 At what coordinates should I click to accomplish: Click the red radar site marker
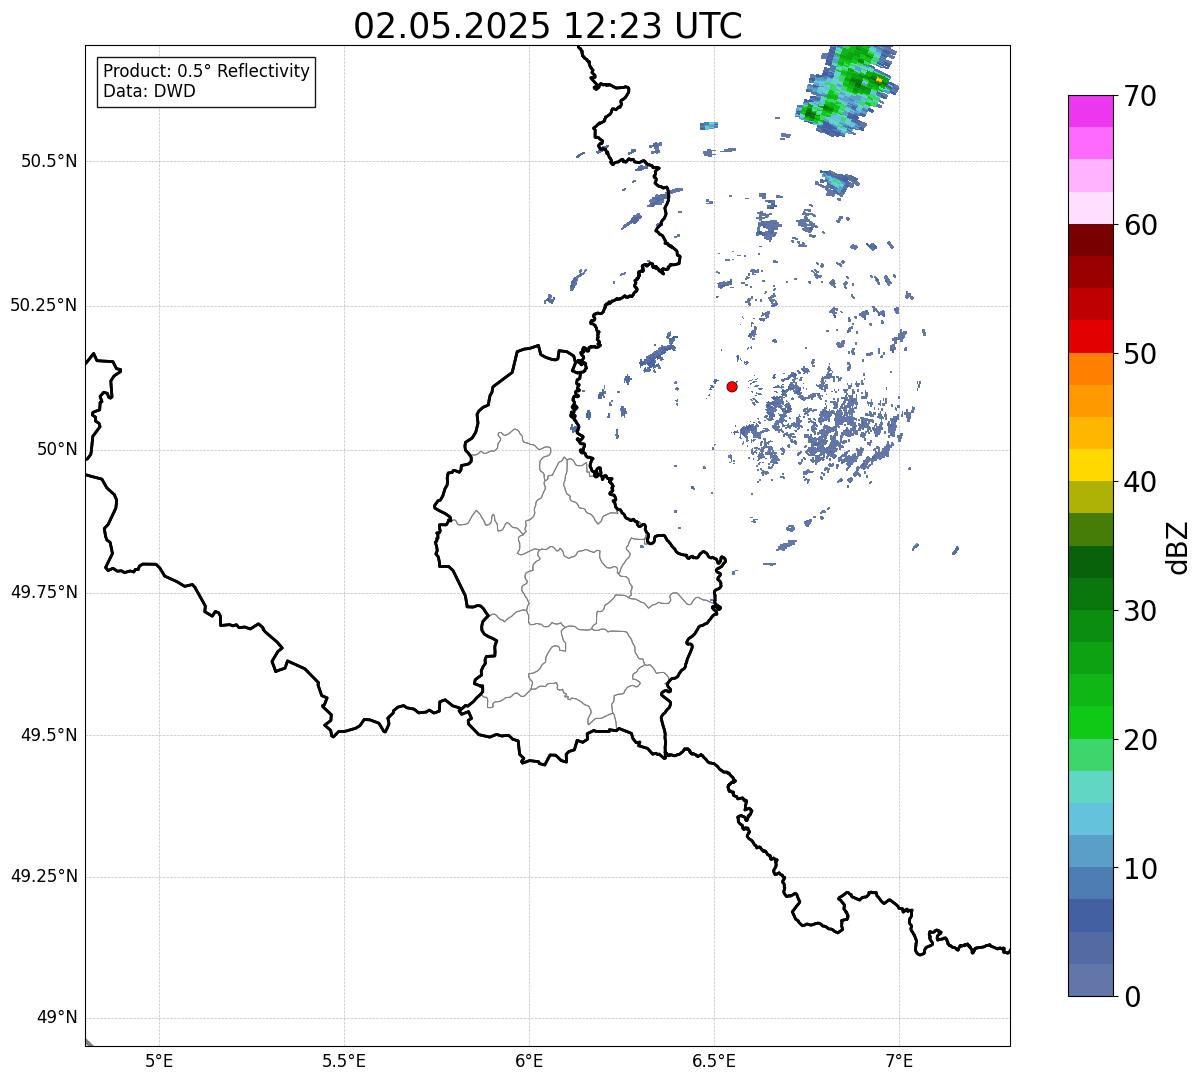(732, 386)
